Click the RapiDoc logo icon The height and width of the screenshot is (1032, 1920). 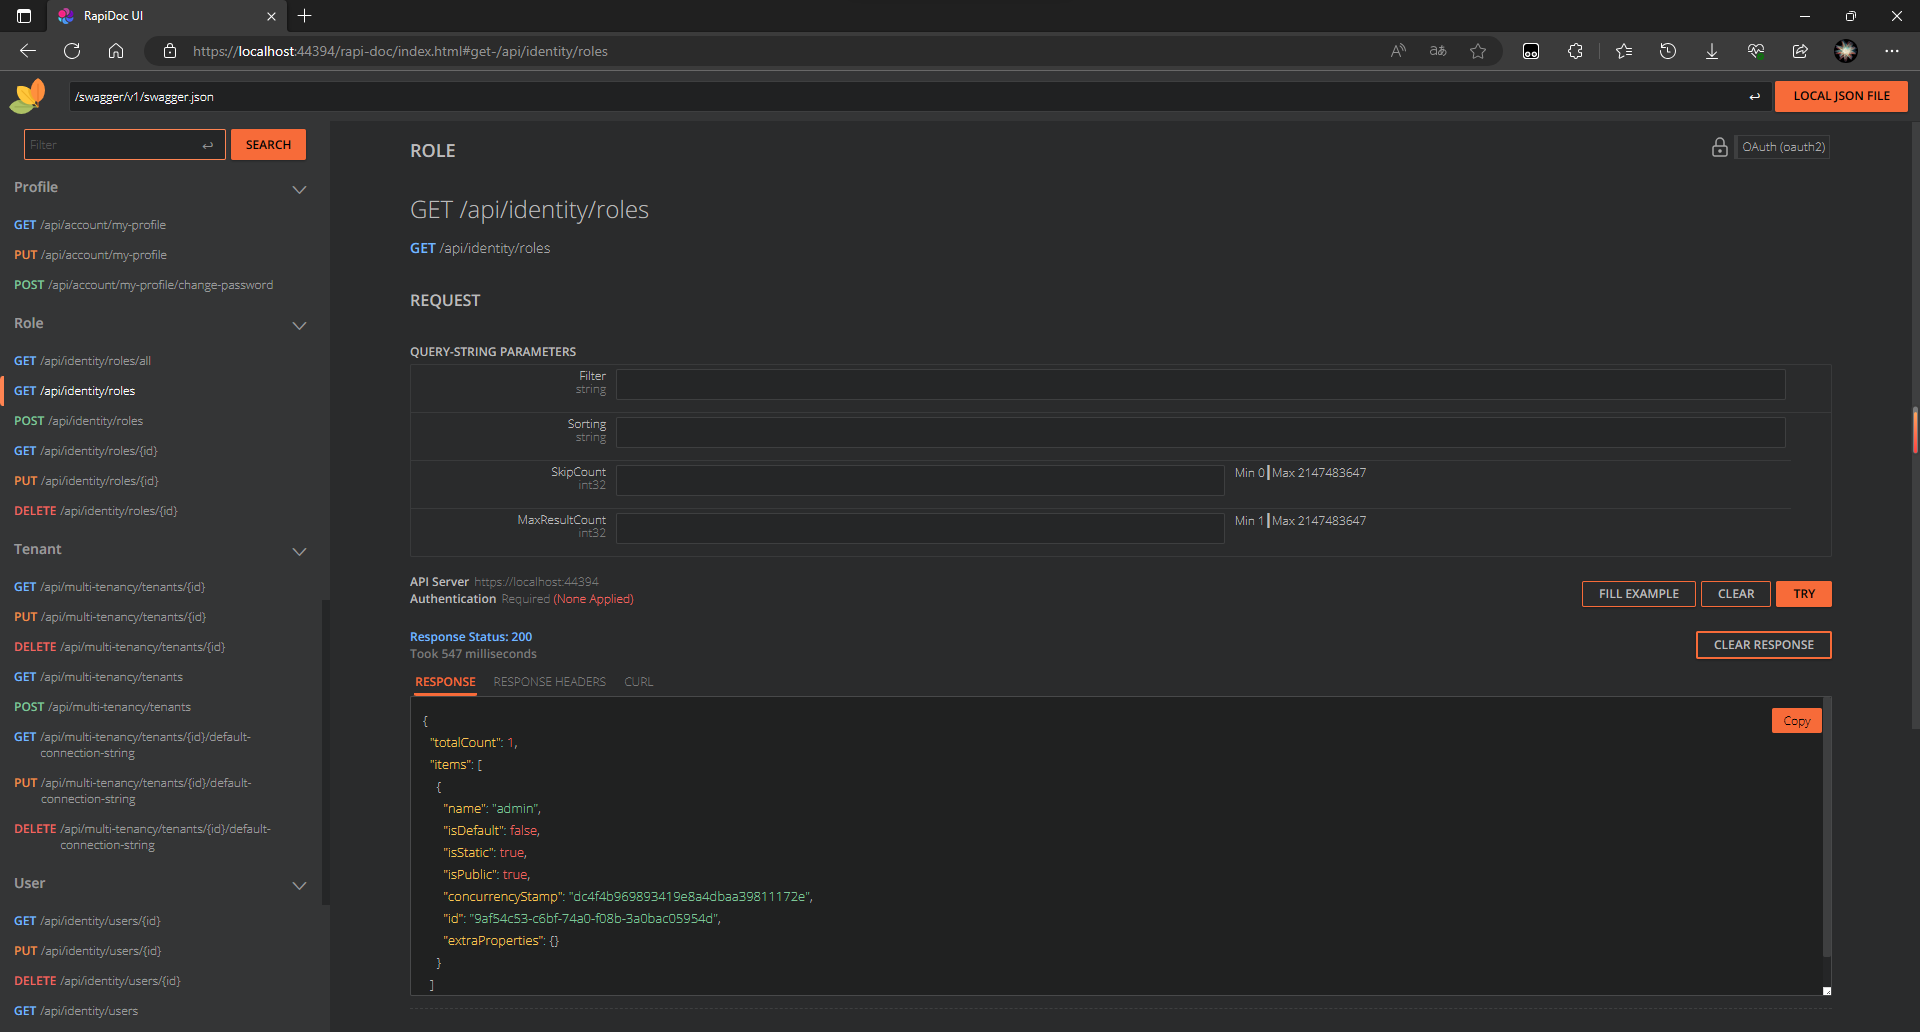[x=28, y=96]
